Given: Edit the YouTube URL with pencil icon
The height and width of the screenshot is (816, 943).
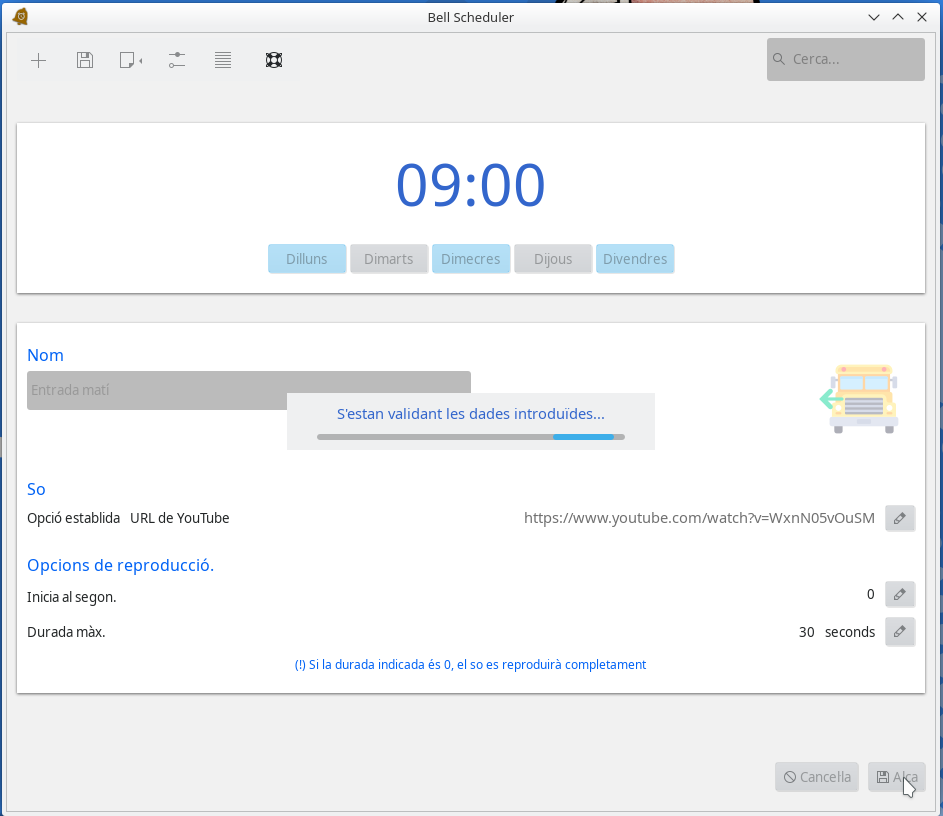Looking at the screenshot, I should pyautogui.click(x=900, y=518).
